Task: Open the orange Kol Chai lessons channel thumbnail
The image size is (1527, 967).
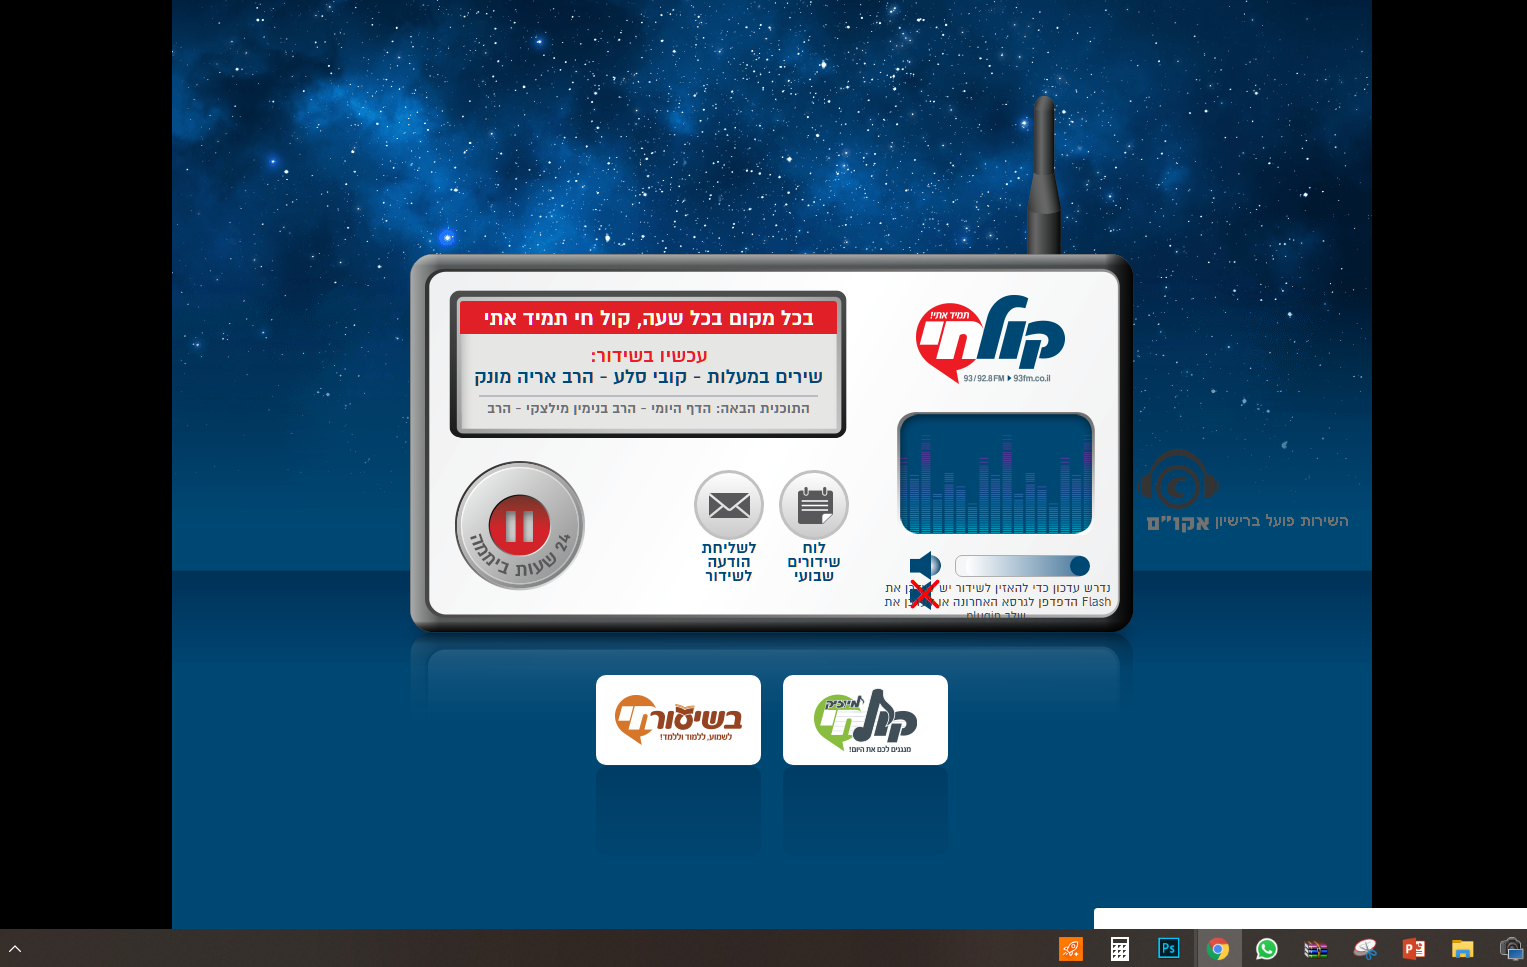Action: tap(678, 720)
